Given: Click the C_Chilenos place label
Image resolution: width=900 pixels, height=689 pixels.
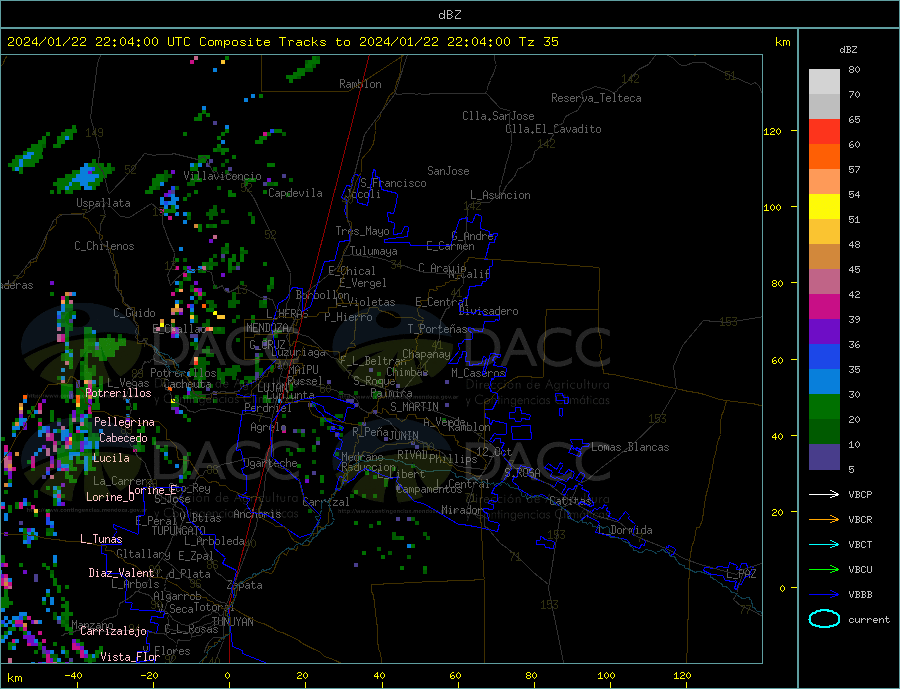Looking at the screenshot, I should click(x=104, y=246).
